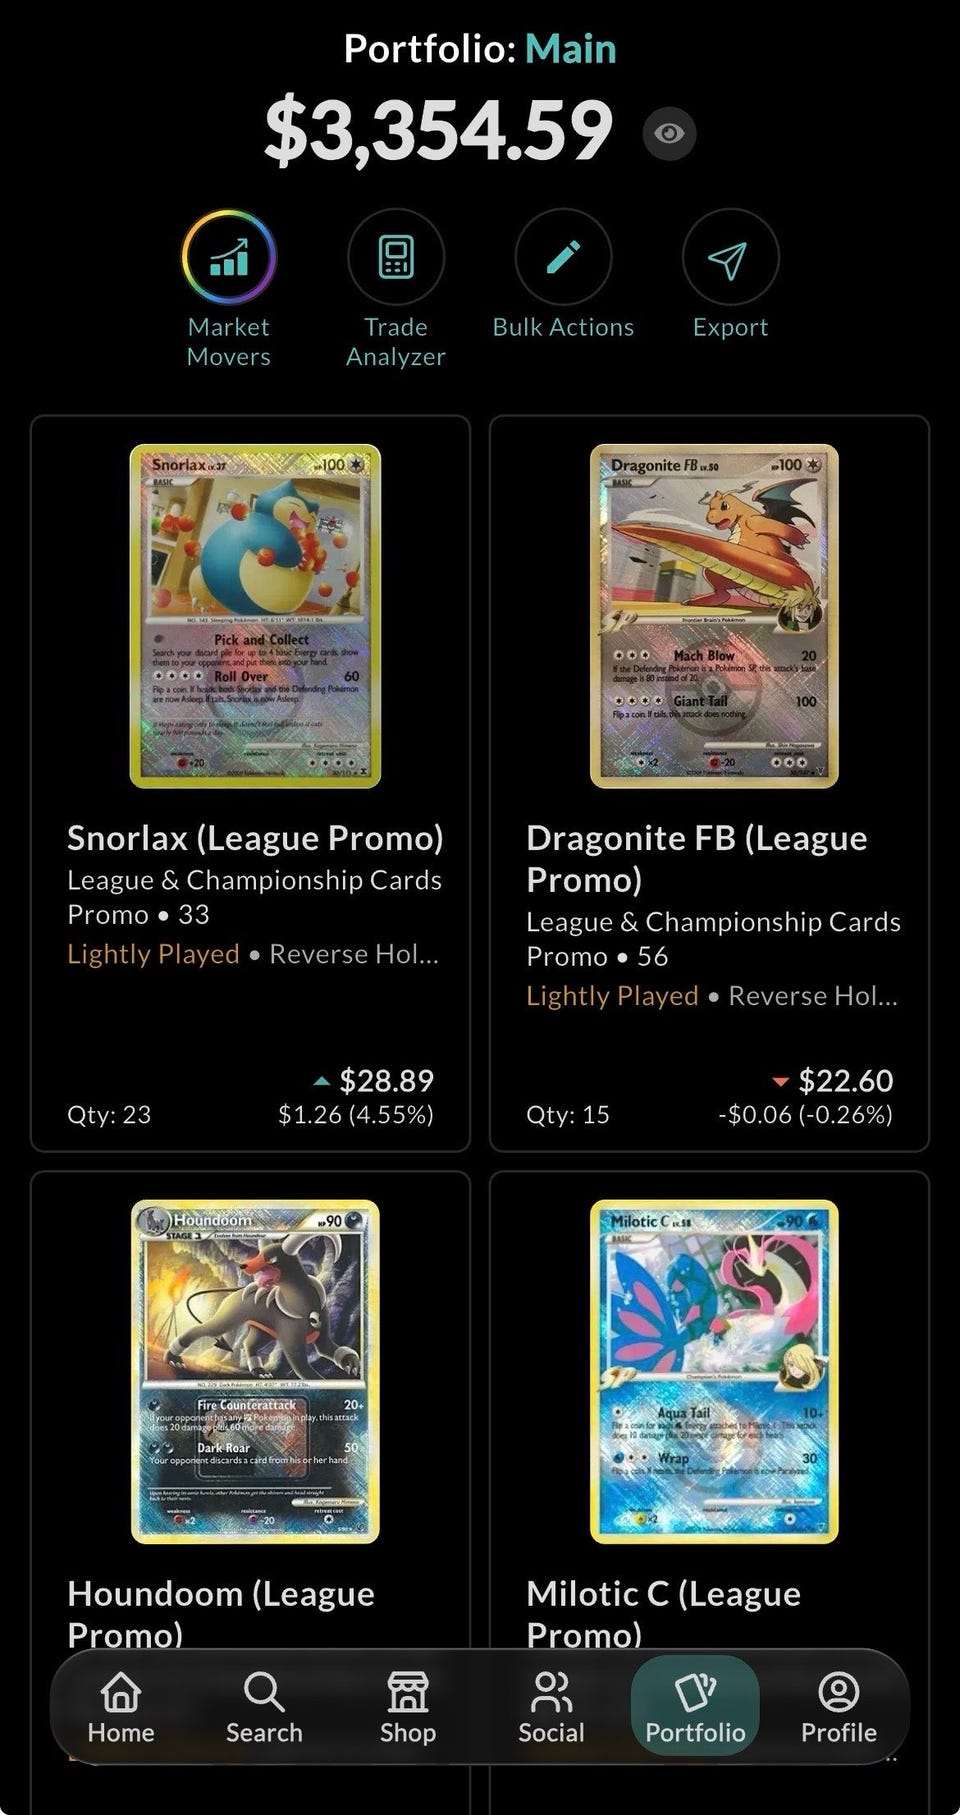Open Snorlax (League Promo) card title

pyautogui.click(x=255, y=838)
